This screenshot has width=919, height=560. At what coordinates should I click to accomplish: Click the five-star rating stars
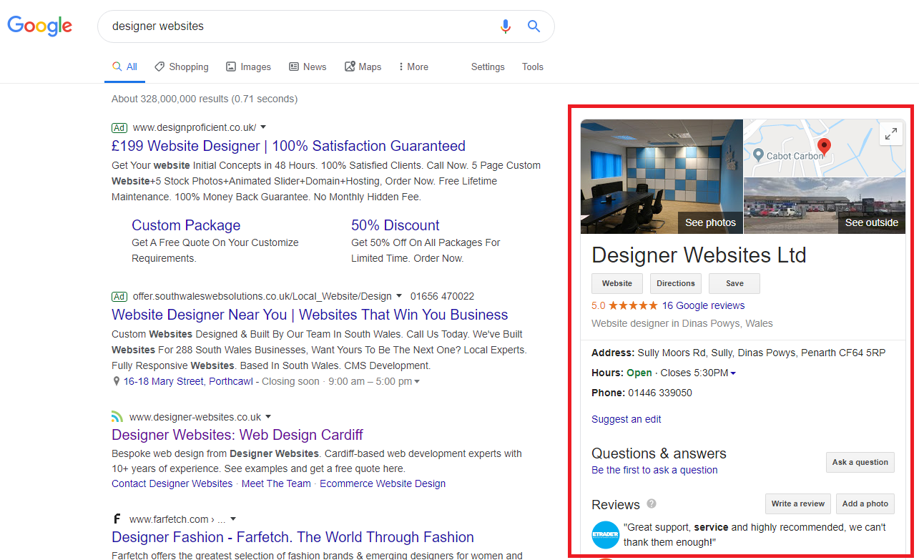pos(633,306)
